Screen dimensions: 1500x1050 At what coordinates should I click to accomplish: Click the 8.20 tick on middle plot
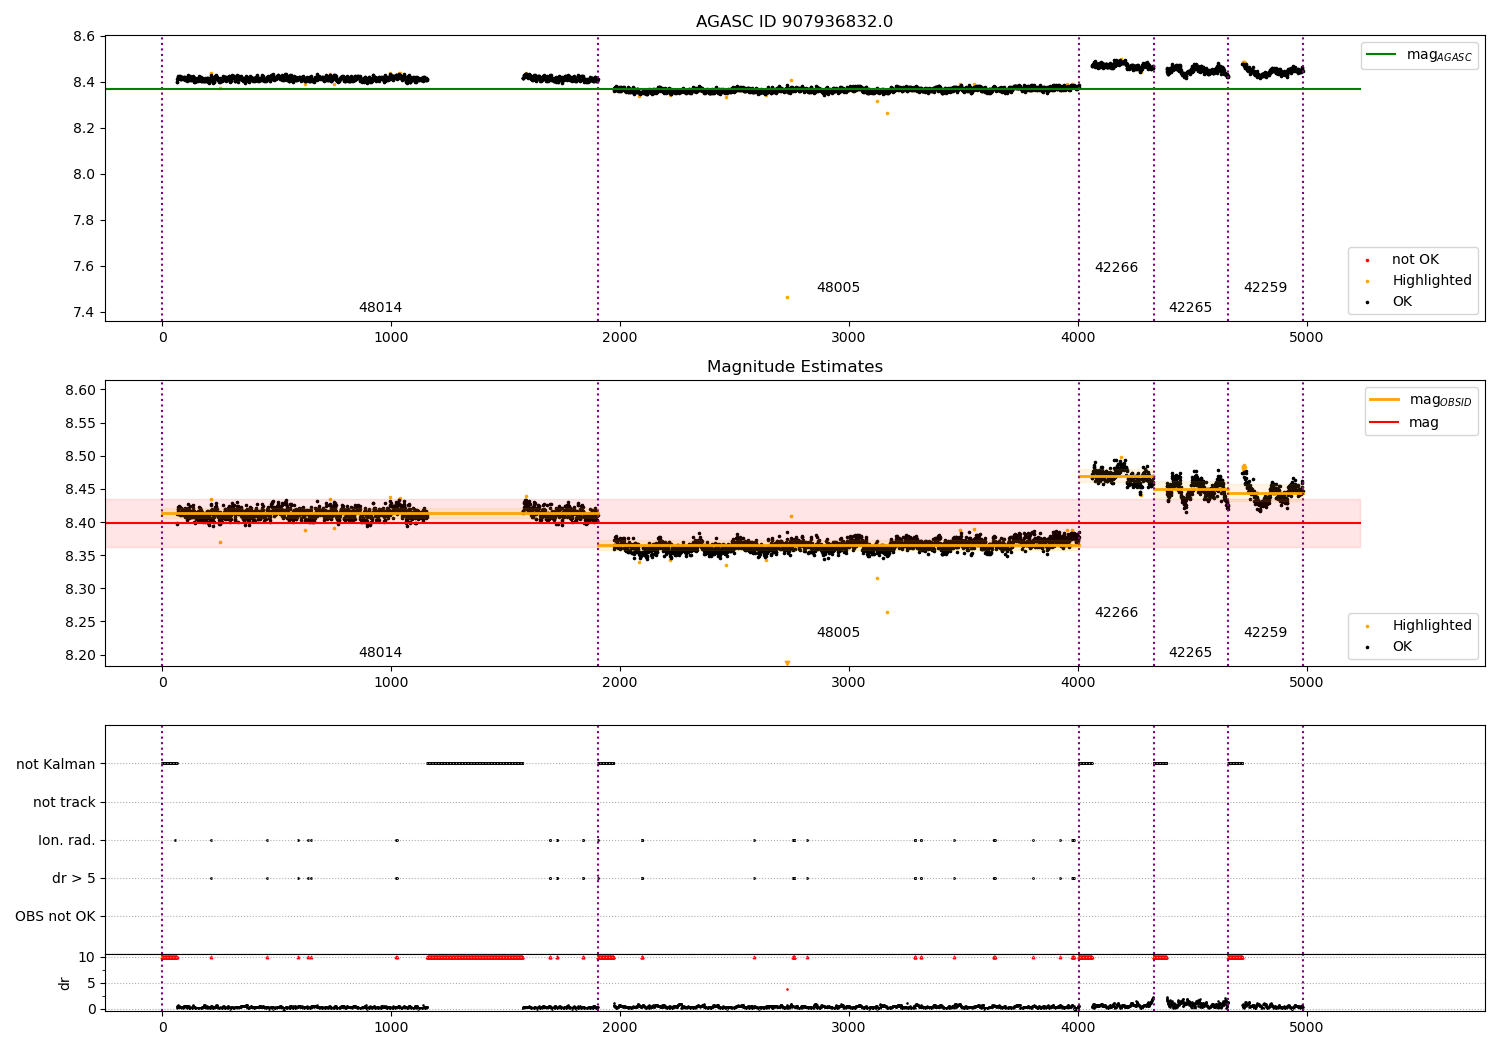tap(79, 656)
